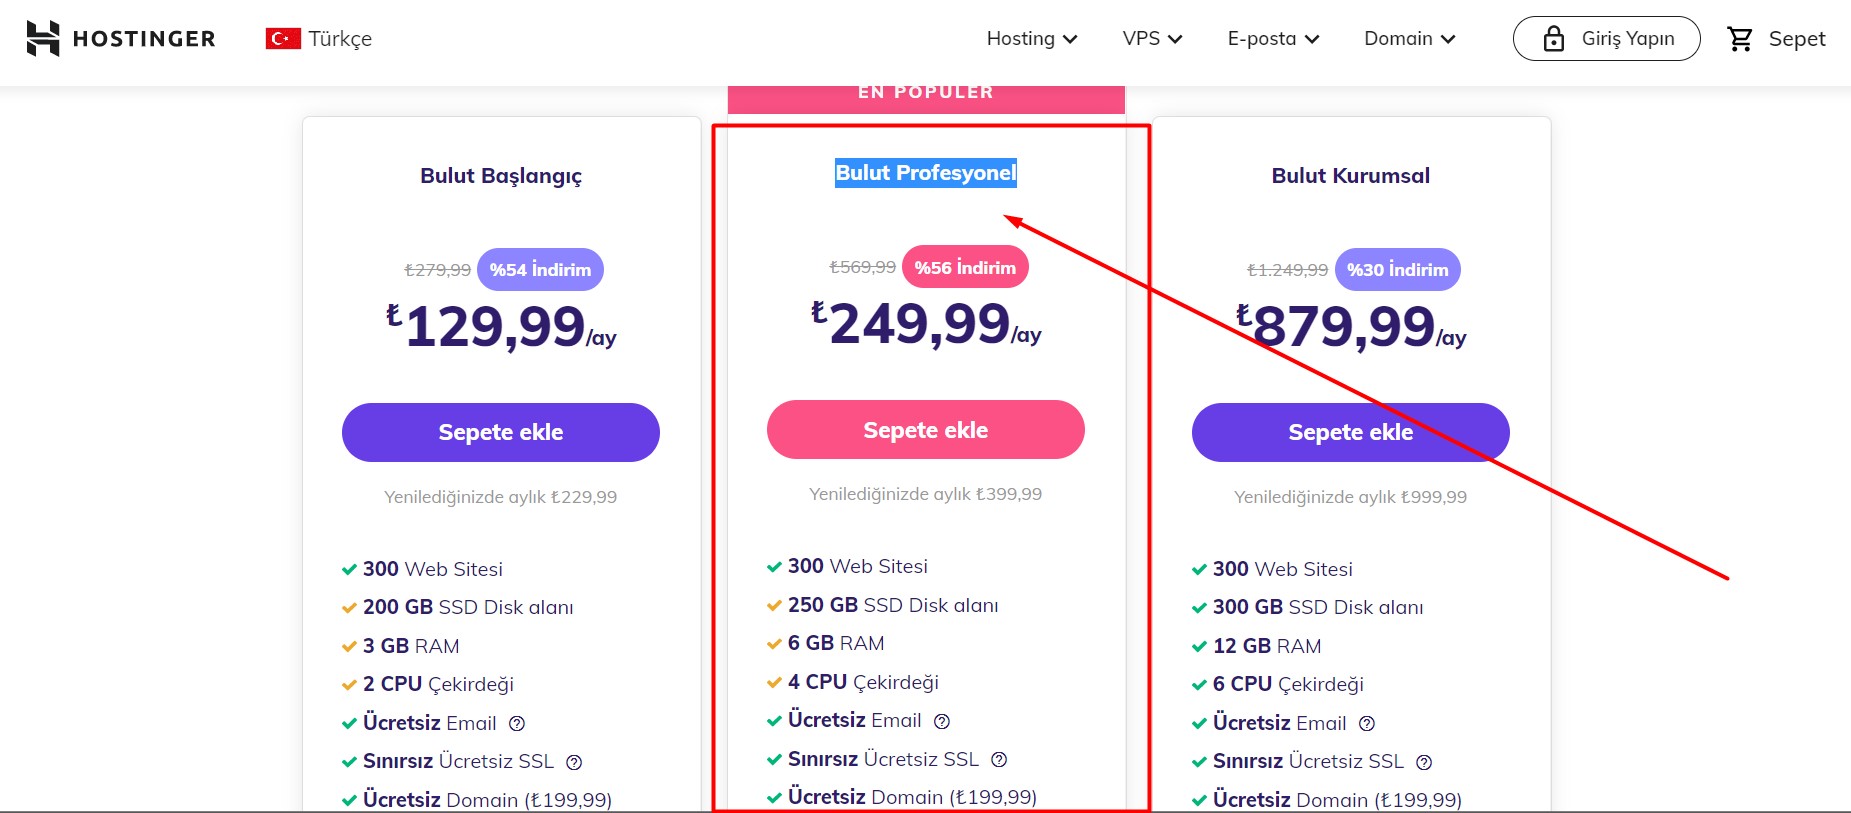Click SSL help icon in Bulut Profesyonel
This screenshot has height=813, width=1851.
pos(999,759)
